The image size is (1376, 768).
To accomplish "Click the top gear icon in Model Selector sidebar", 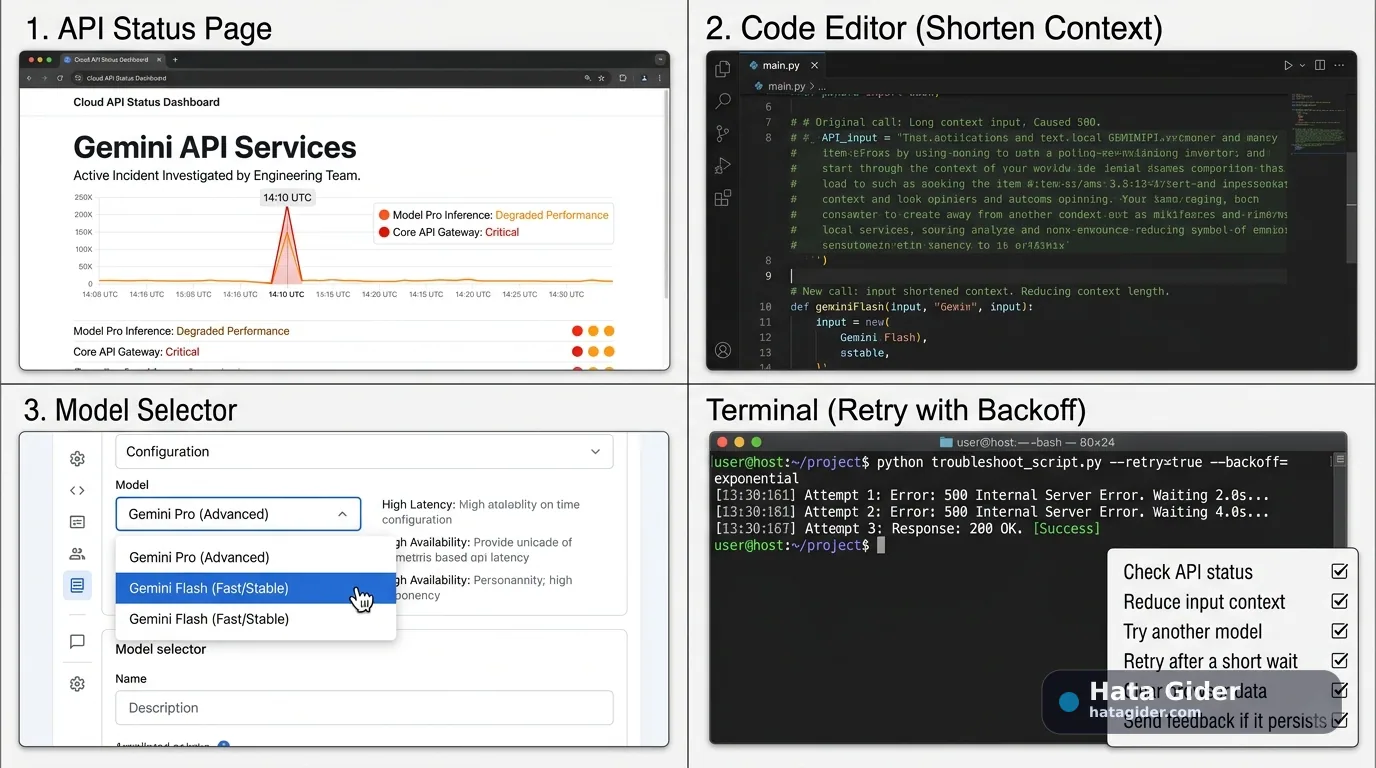I will coord(77,459).
